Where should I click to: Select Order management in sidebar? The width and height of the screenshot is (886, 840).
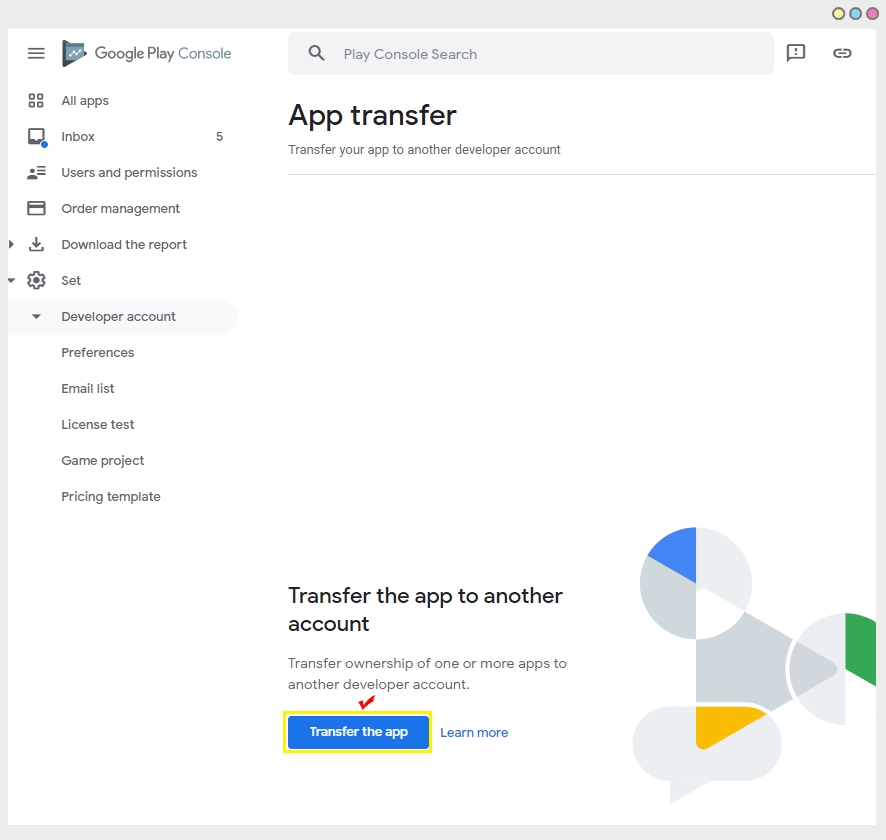point(120,208)
